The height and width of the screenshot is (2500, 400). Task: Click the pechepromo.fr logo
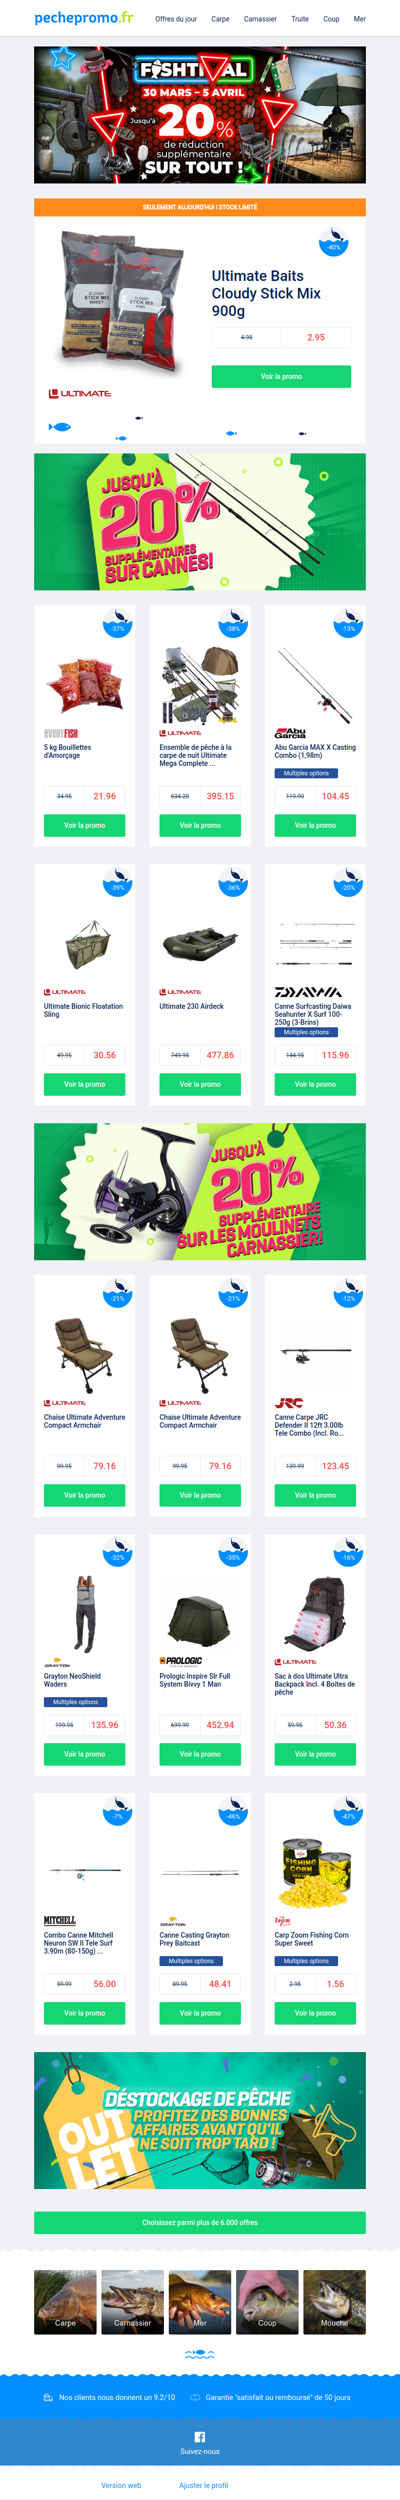coord(84,18)
